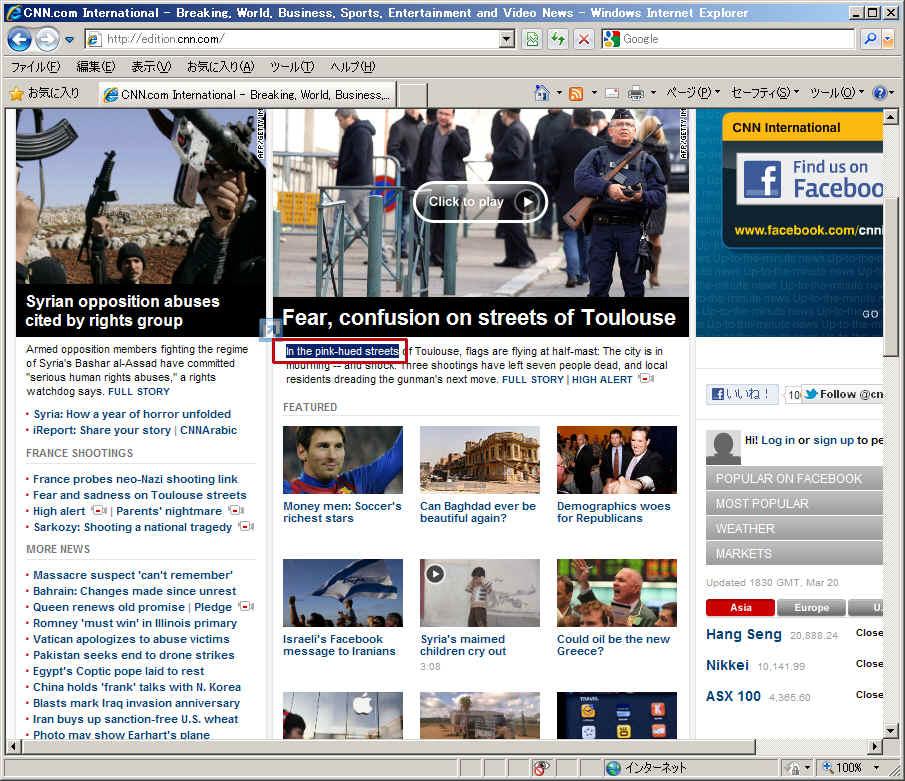This screenshot has height=781, width=905.
Task: Open the Hang Seng index link
Action: (743, 634)
